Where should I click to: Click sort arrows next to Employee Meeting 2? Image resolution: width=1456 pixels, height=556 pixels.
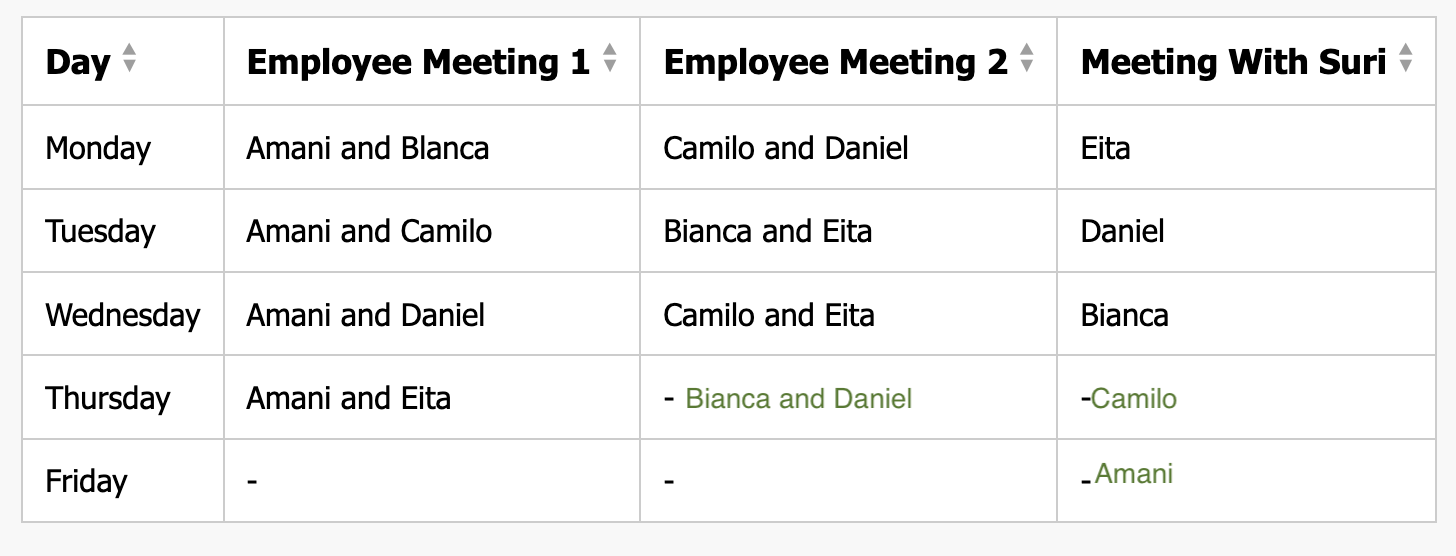click(1026, 60)
